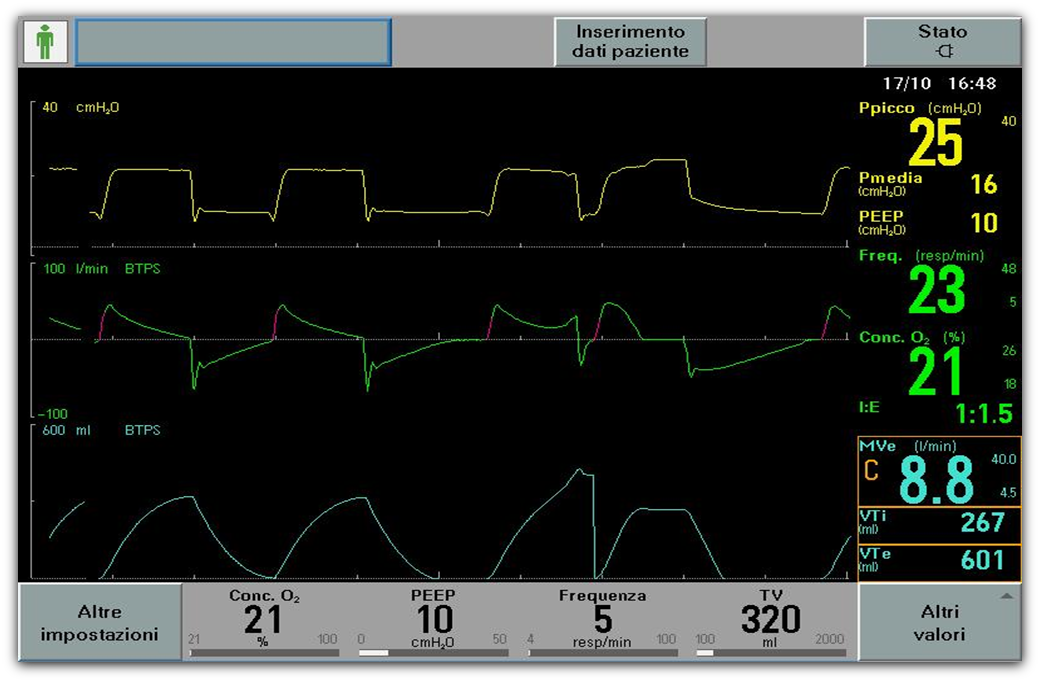Select the TV 320 ml setting

(x=771, y=620)
